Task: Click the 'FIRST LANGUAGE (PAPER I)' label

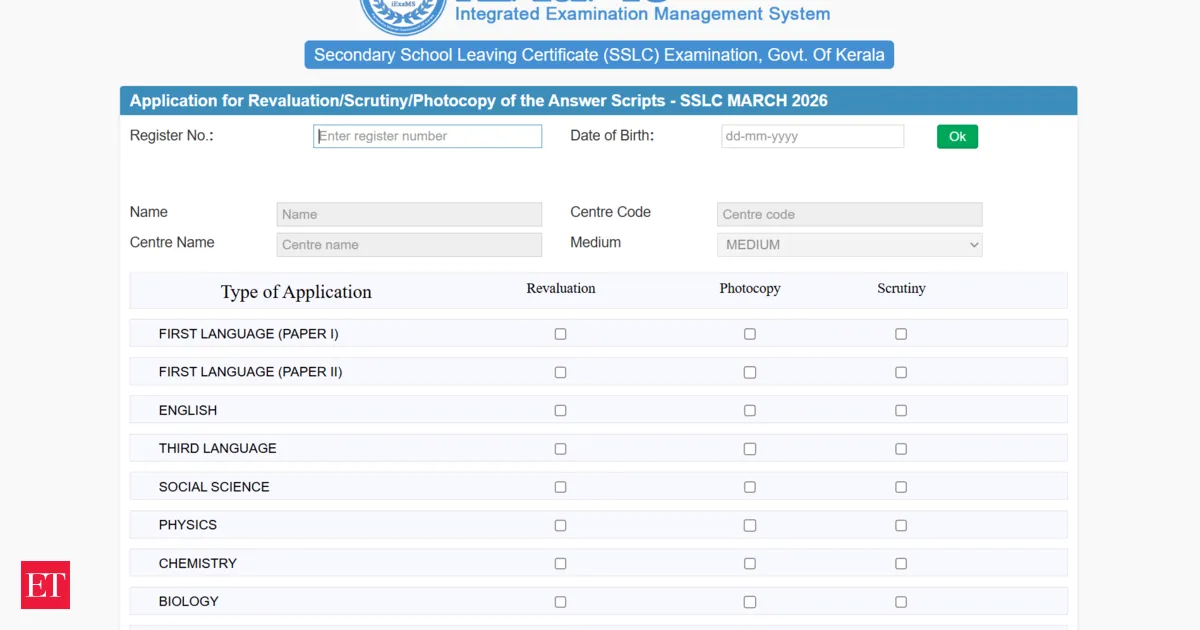Action: tap(249, 334)
